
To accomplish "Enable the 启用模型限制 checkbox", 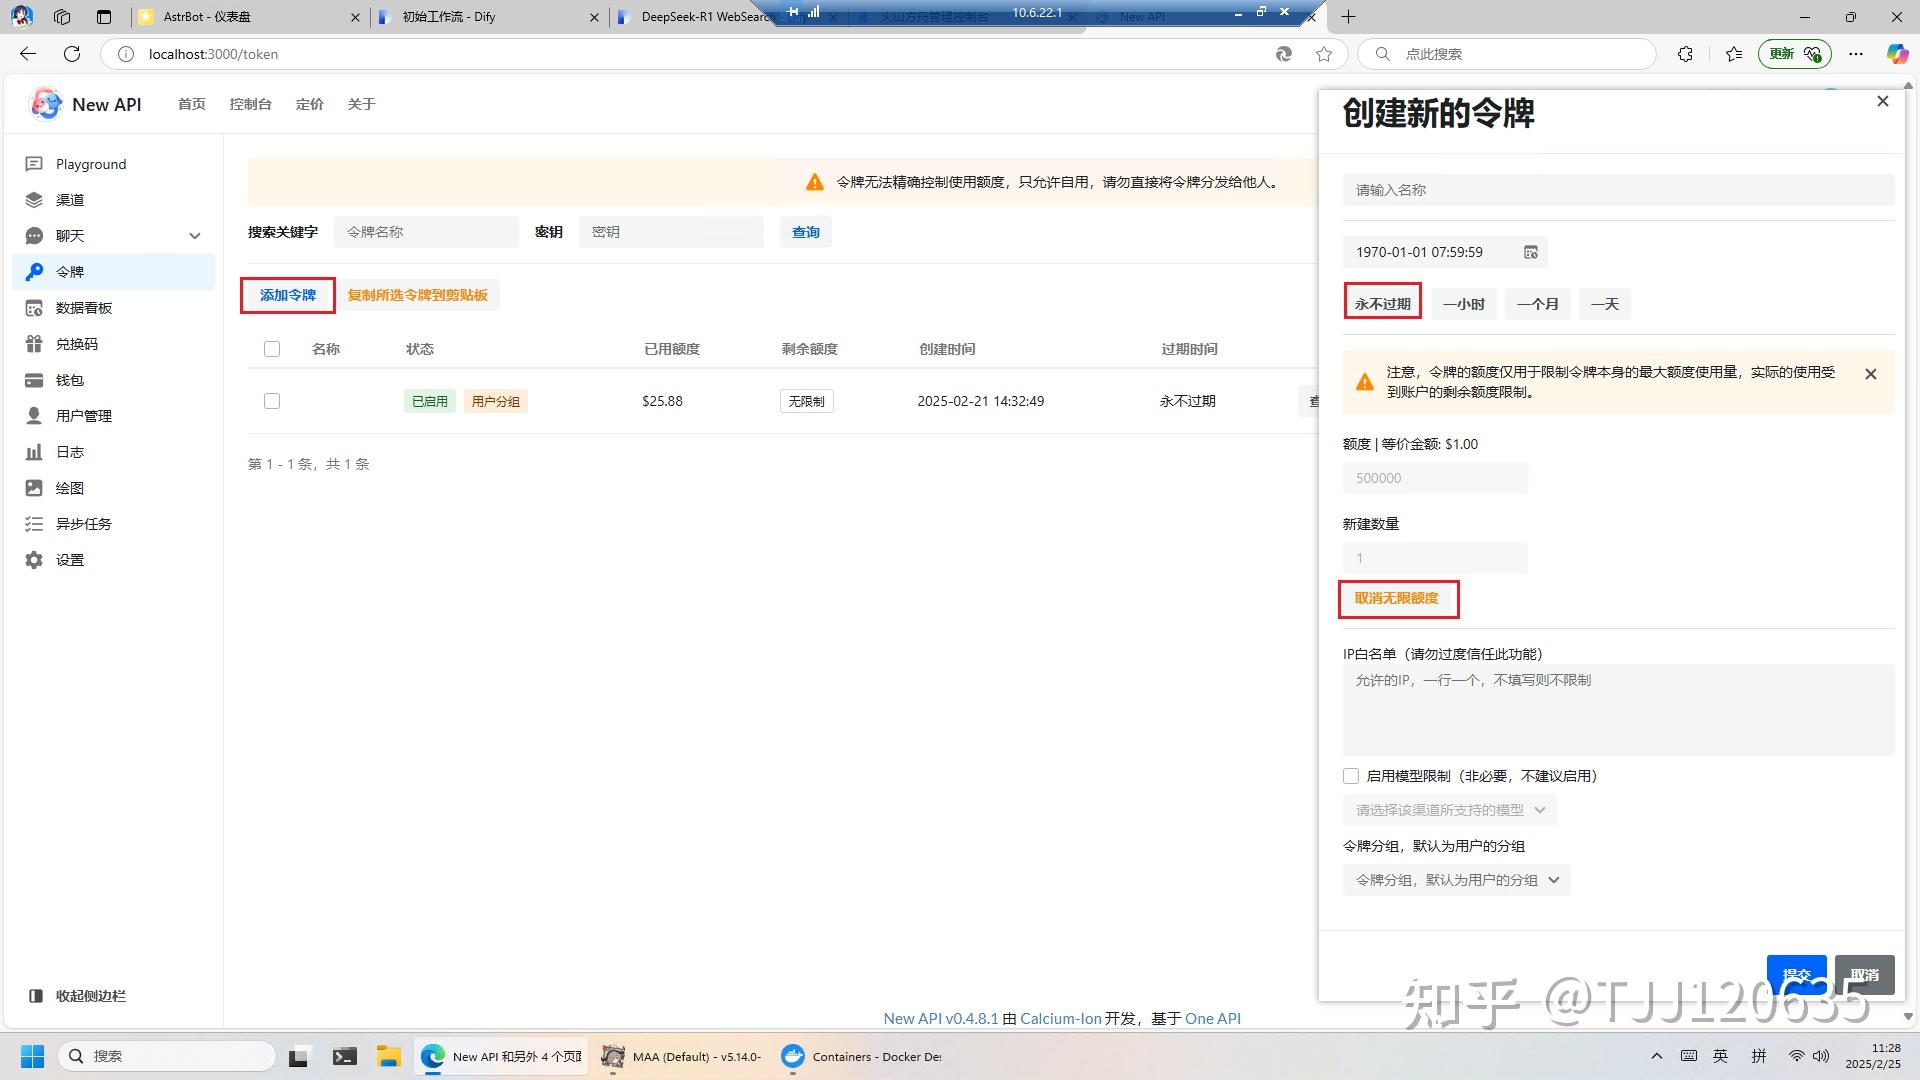I will click(1350, 775).
